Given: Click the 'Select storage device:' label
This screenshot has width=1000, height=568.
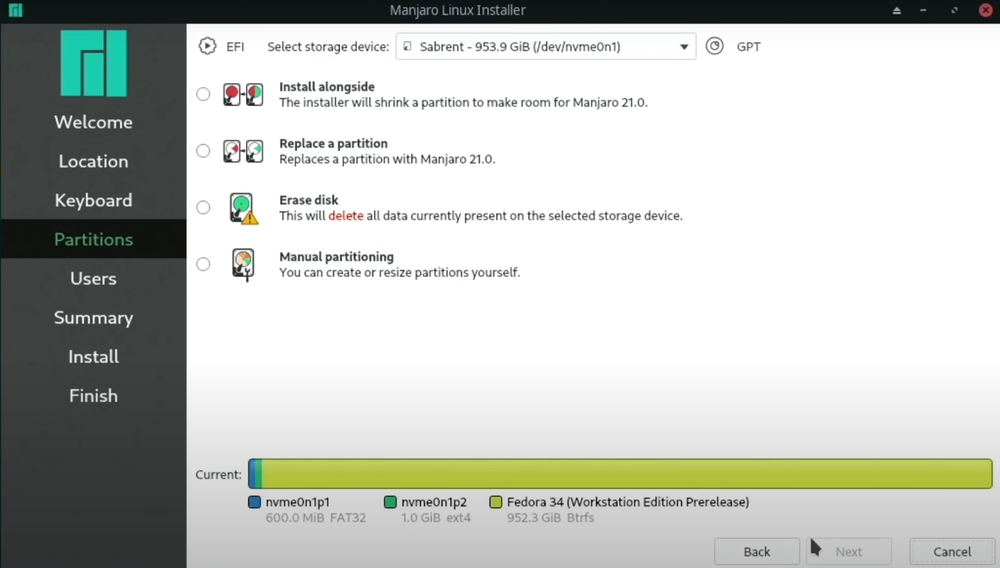Looking at the screenshot, I should pyautogui.click(x=328, y=47).
